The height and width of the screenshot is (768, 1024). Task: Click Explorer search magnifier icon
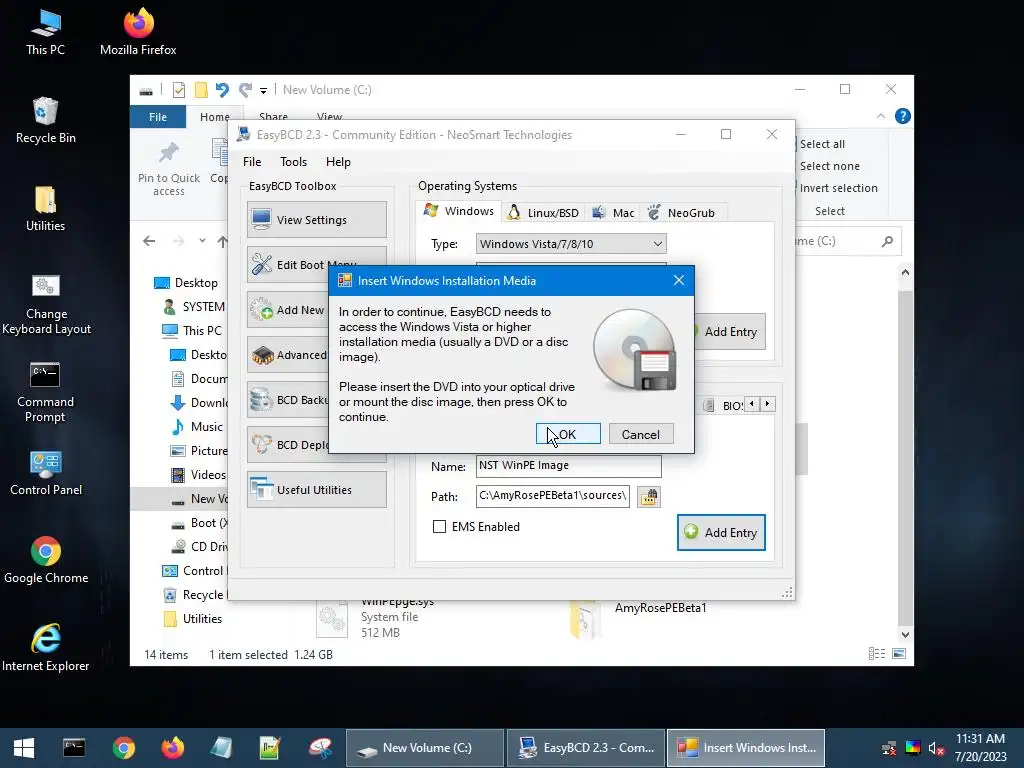[887, 241]
